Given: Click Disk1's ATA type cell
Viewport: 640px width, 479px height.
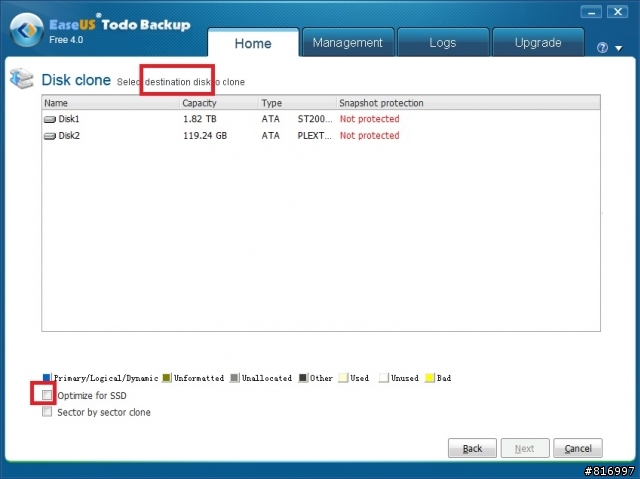Looking at the screenshot, I should pos(271,119).
